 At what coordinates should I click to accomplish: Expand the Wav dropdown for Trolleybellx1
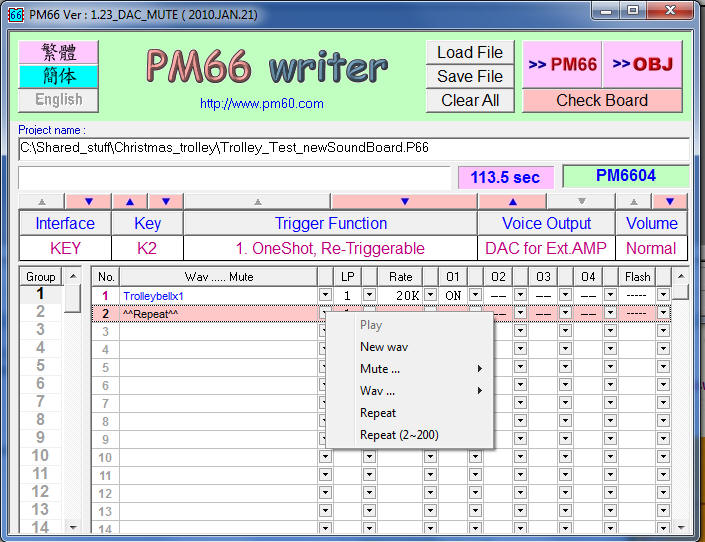tap(324, 295)
